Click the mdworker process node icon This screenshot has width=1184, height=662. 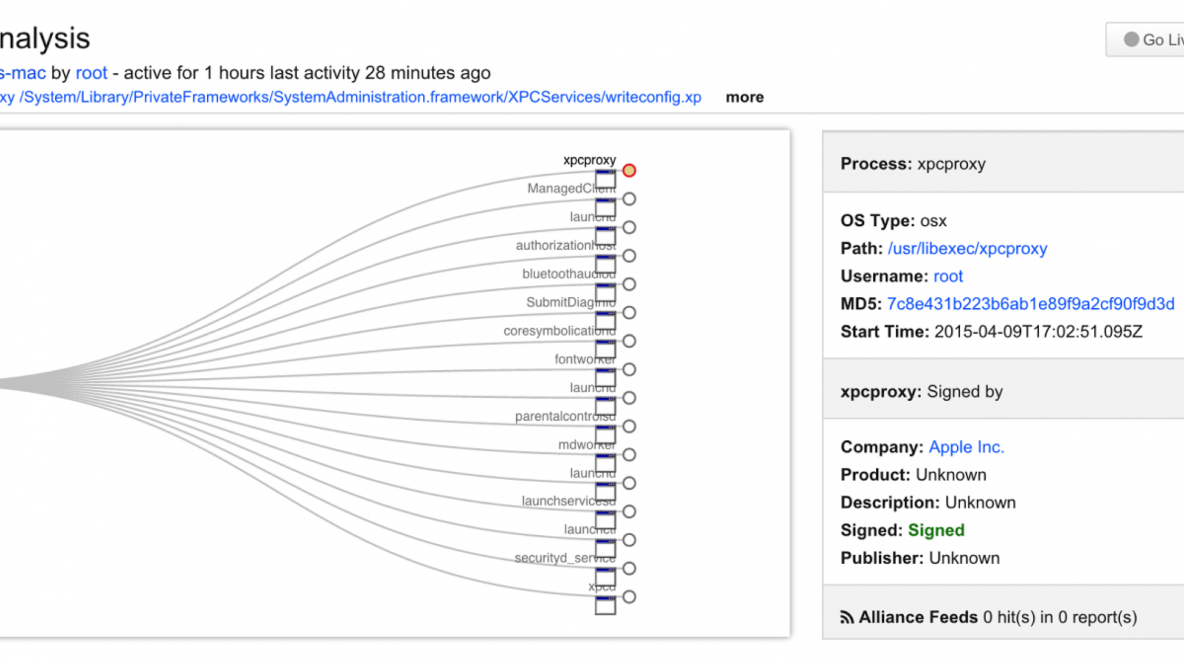pos(605,463)
